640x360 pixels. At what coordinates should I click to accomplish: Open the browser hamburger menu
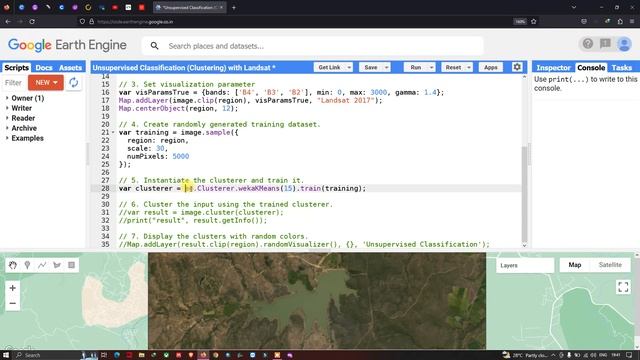(x=632, y=21)
